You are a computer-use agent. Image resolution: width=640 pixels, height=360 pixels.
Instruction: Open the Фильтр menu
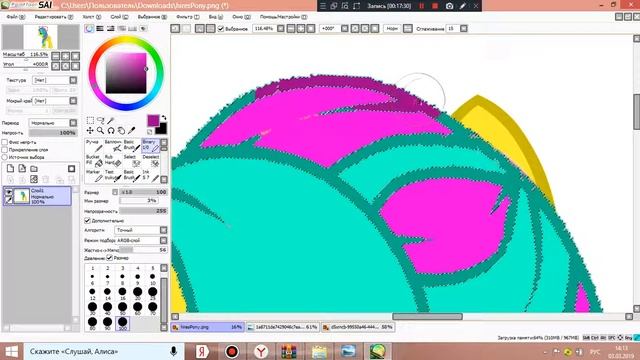(x=188, y=17)
